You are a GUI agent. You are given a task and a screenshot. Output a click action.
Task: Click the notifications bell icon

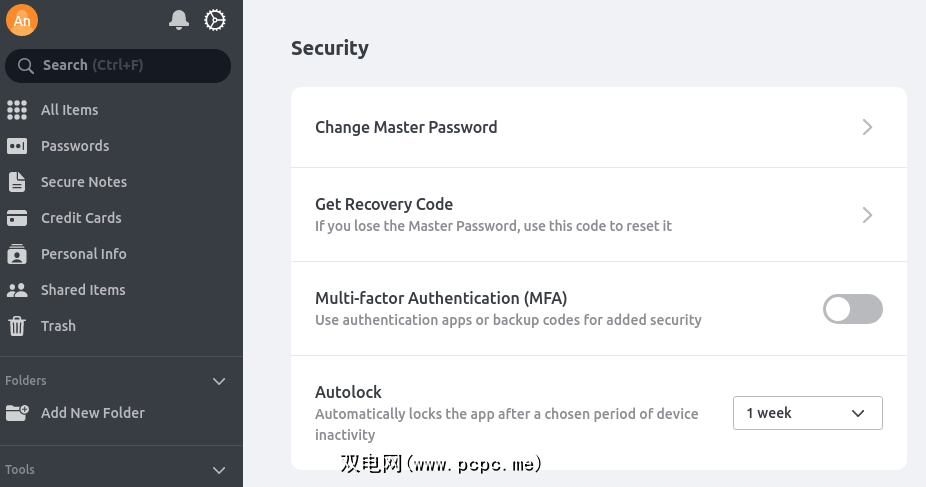179,20
